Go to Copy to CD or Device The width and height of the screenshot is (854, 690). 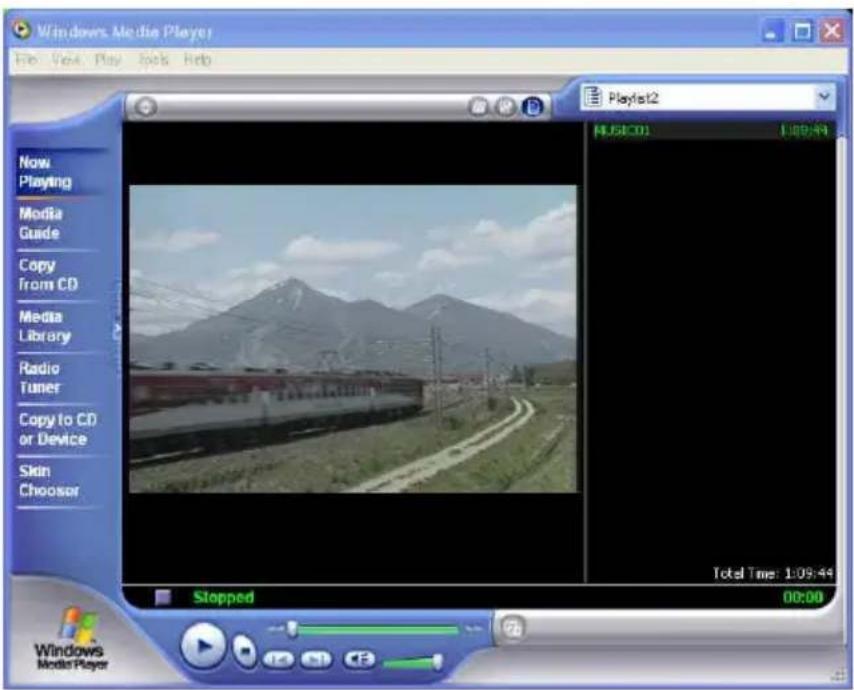pos(58,429)
